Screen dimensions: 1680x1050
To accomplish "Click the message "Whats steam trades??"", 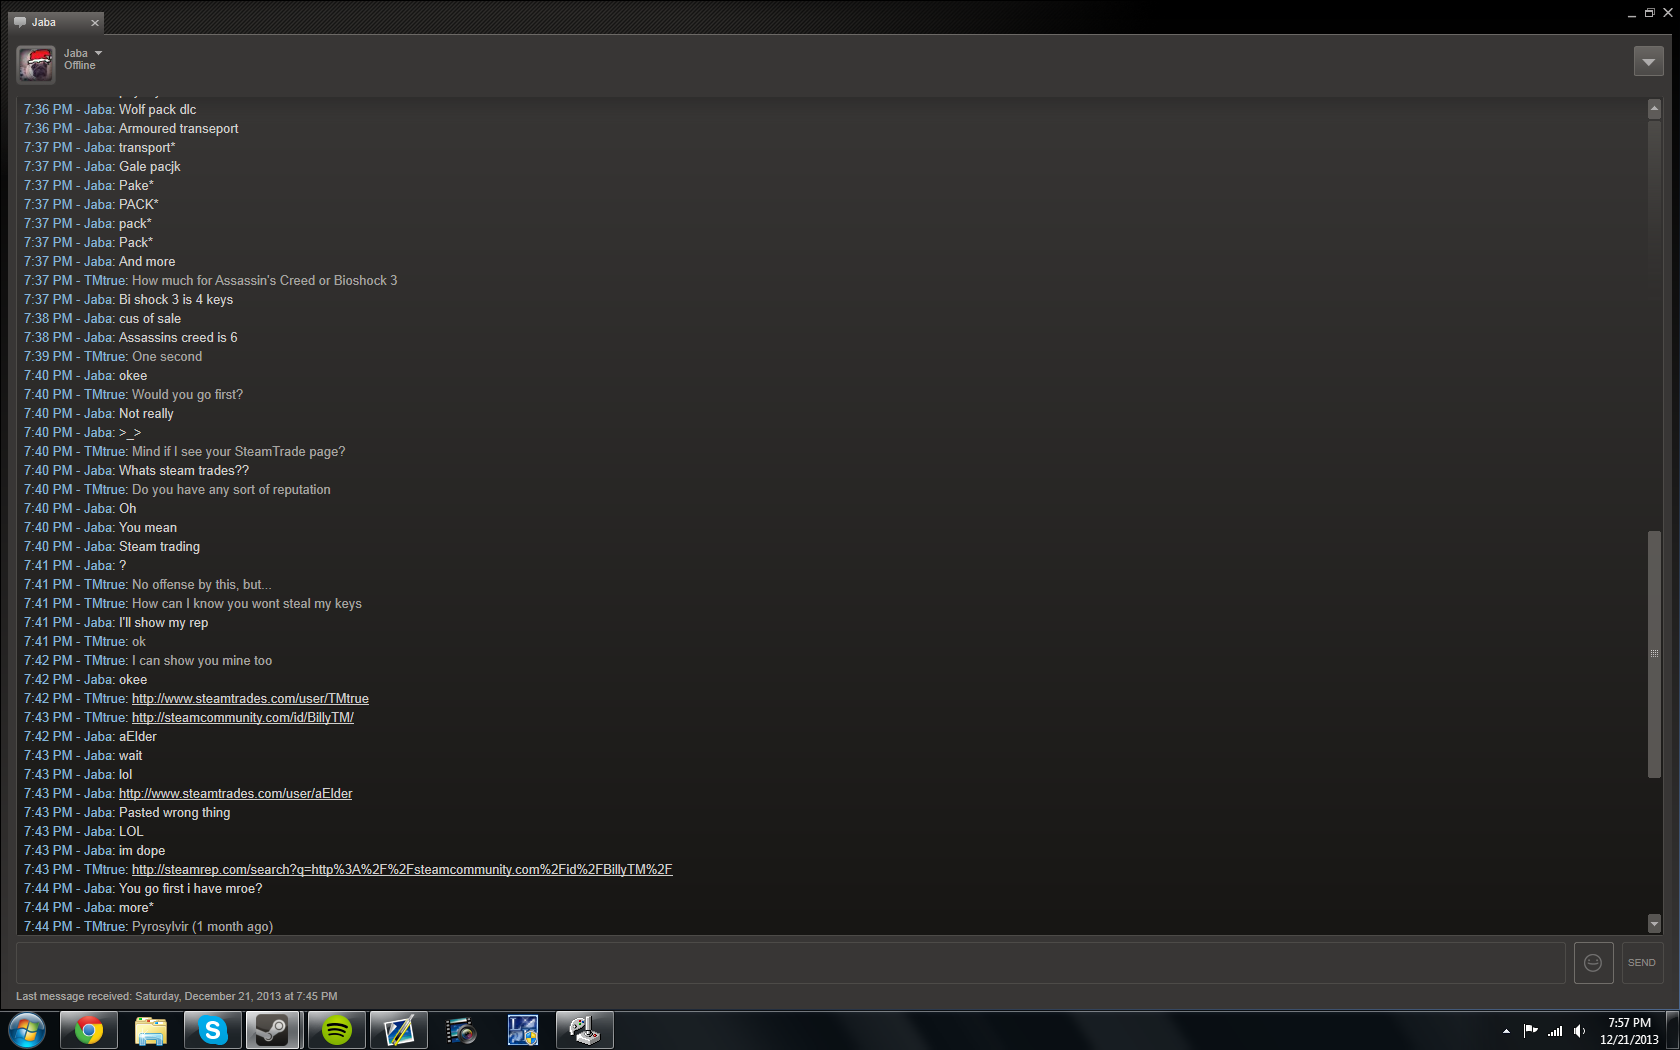I will click(183, 471).
